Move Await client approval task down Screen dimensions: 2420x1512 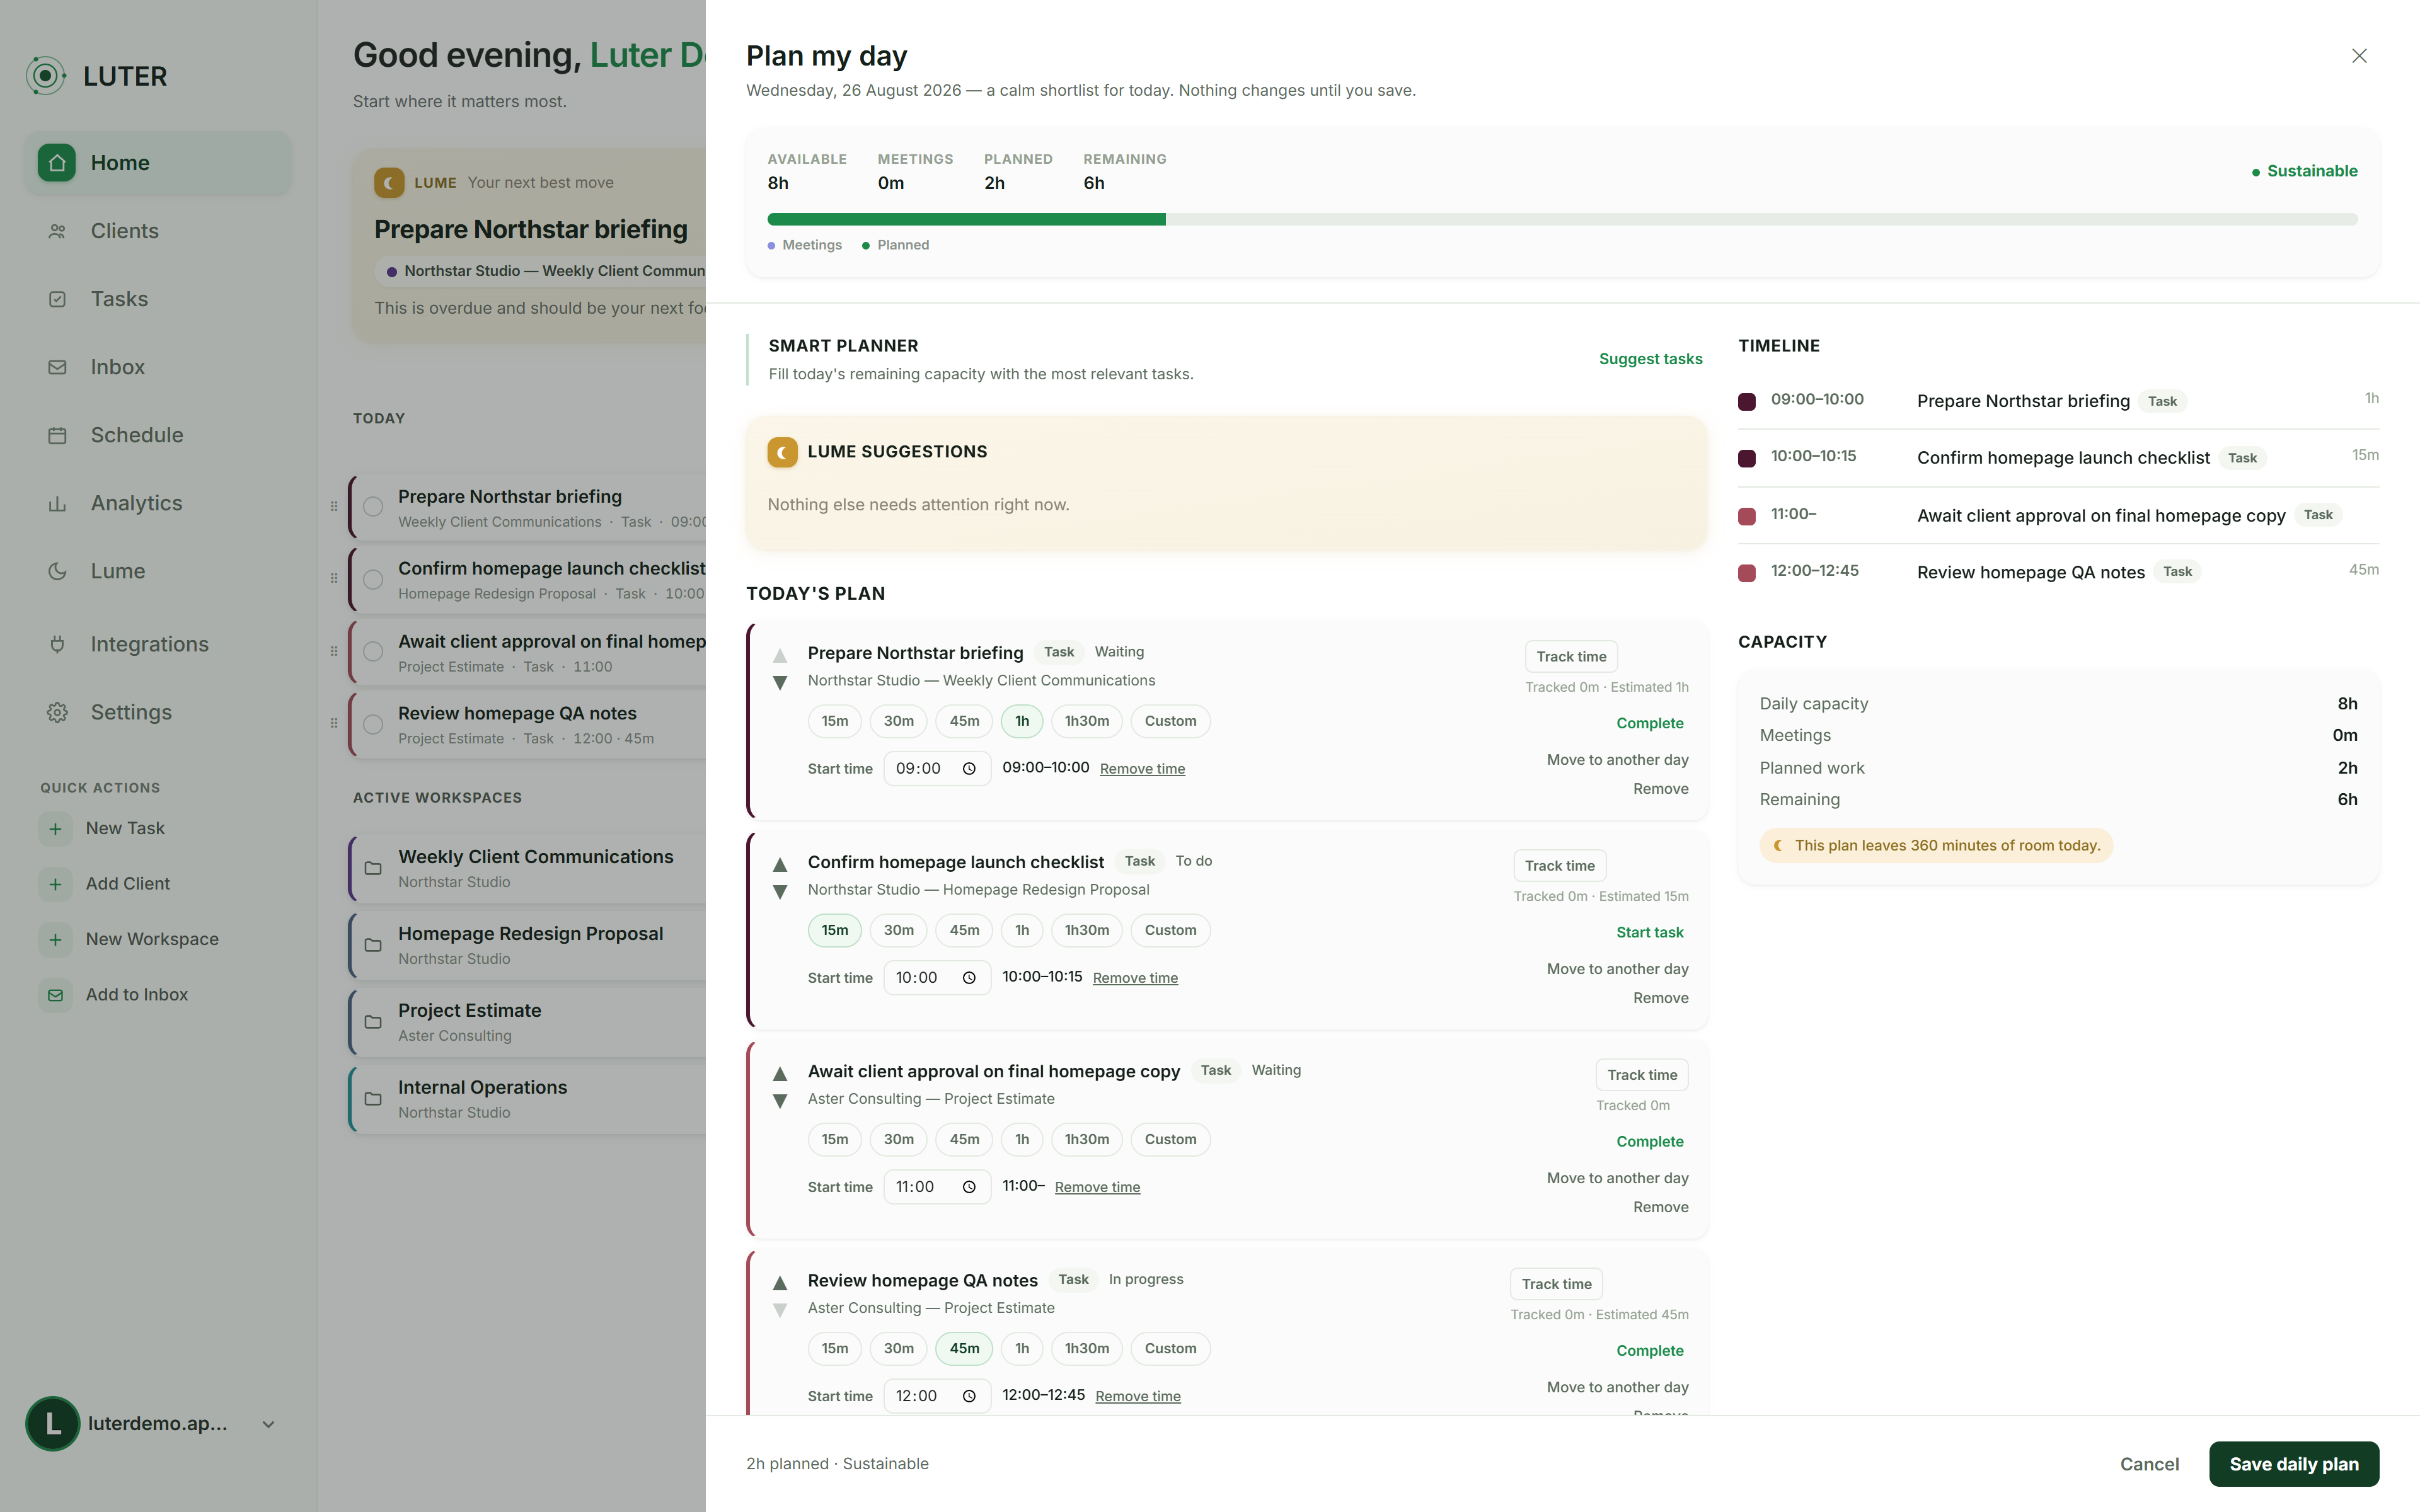[780, 1101]
